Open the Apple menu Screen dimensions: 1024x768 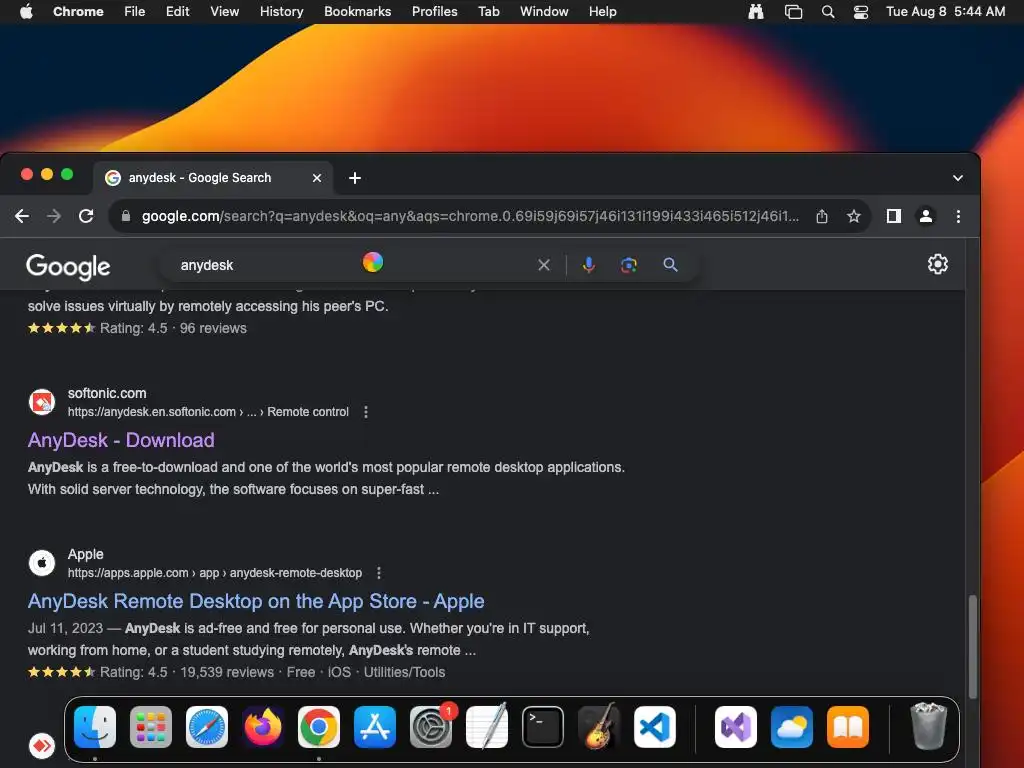click(x=26, y=11)
